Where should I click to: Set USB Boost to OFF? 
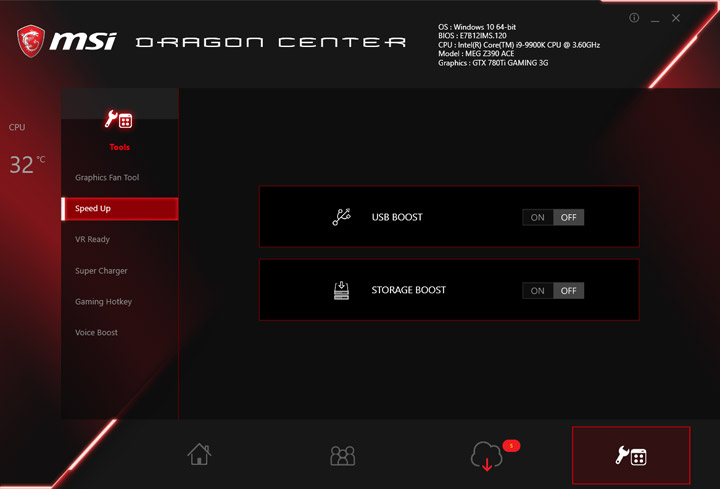[568, 217]
